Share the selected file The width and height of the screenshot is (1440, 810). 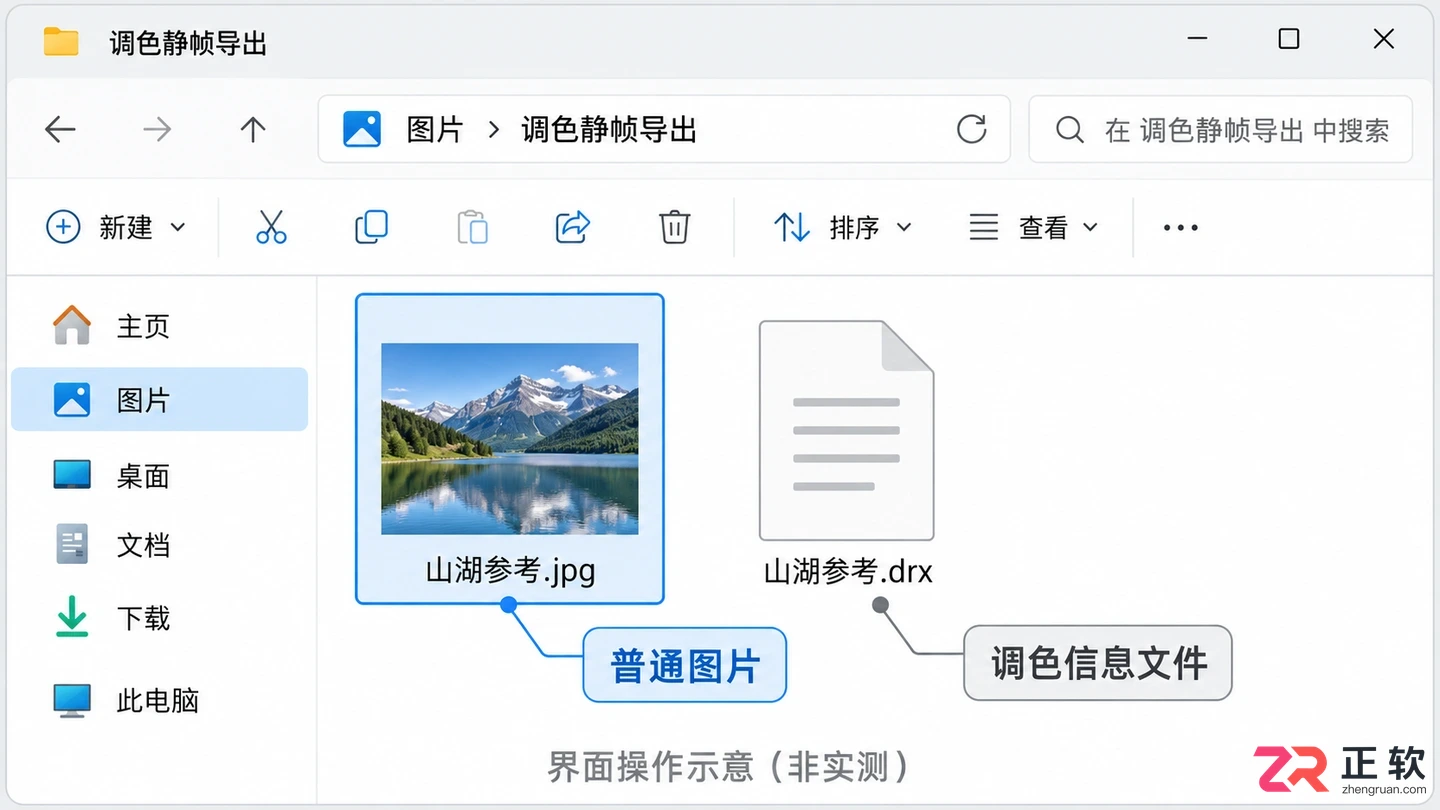(573, 227)
